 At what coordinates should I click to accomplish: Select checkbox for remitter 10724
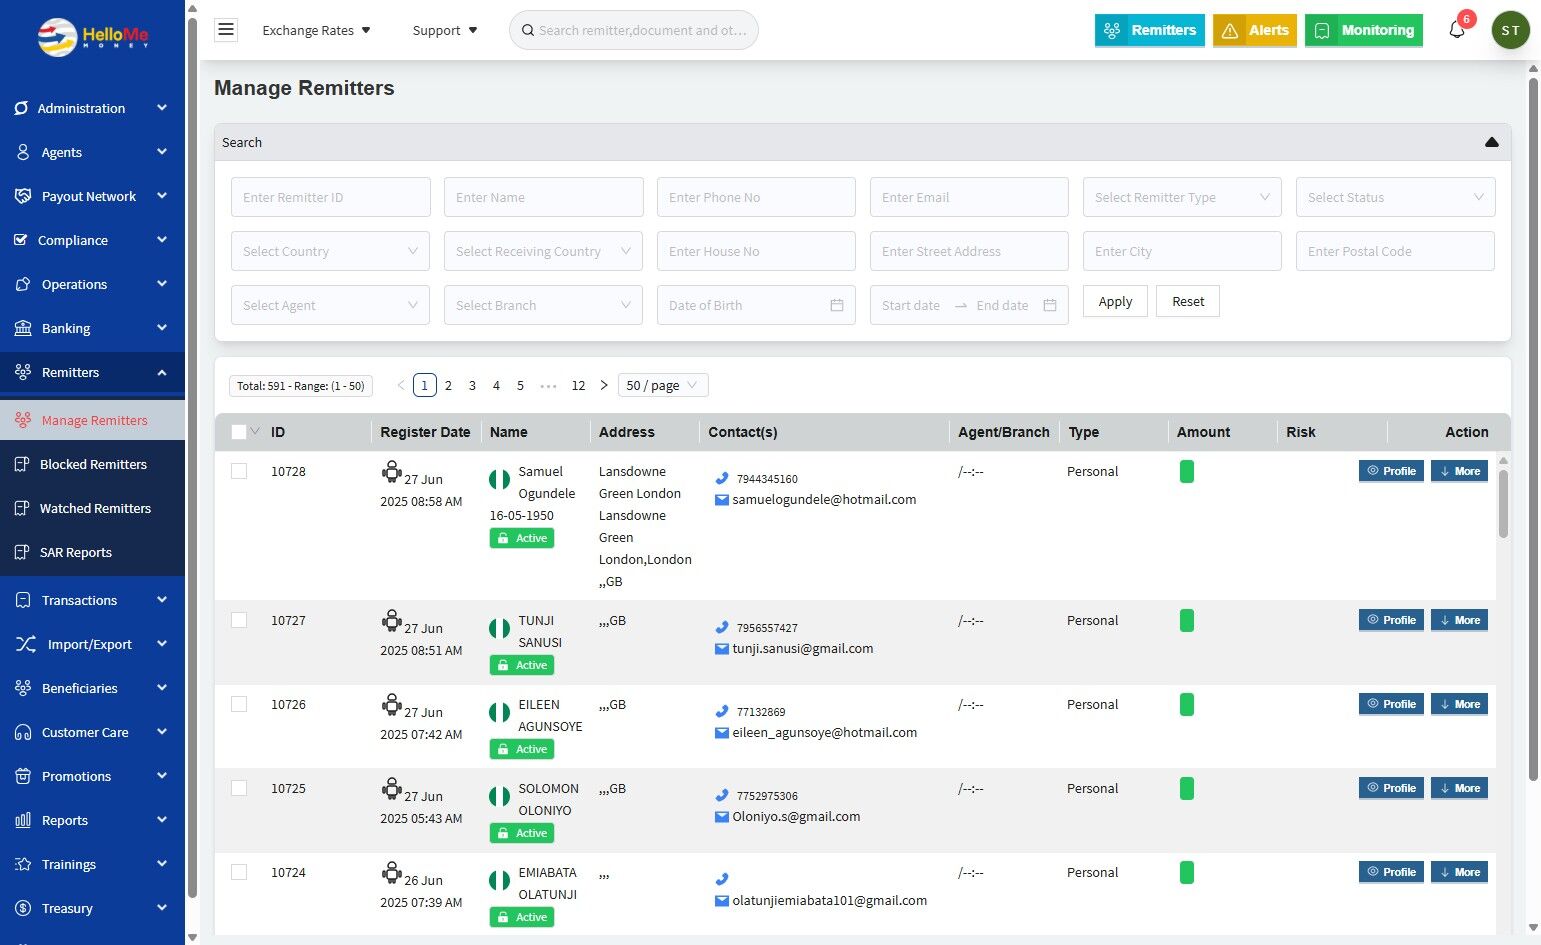[x=239, y=872]
